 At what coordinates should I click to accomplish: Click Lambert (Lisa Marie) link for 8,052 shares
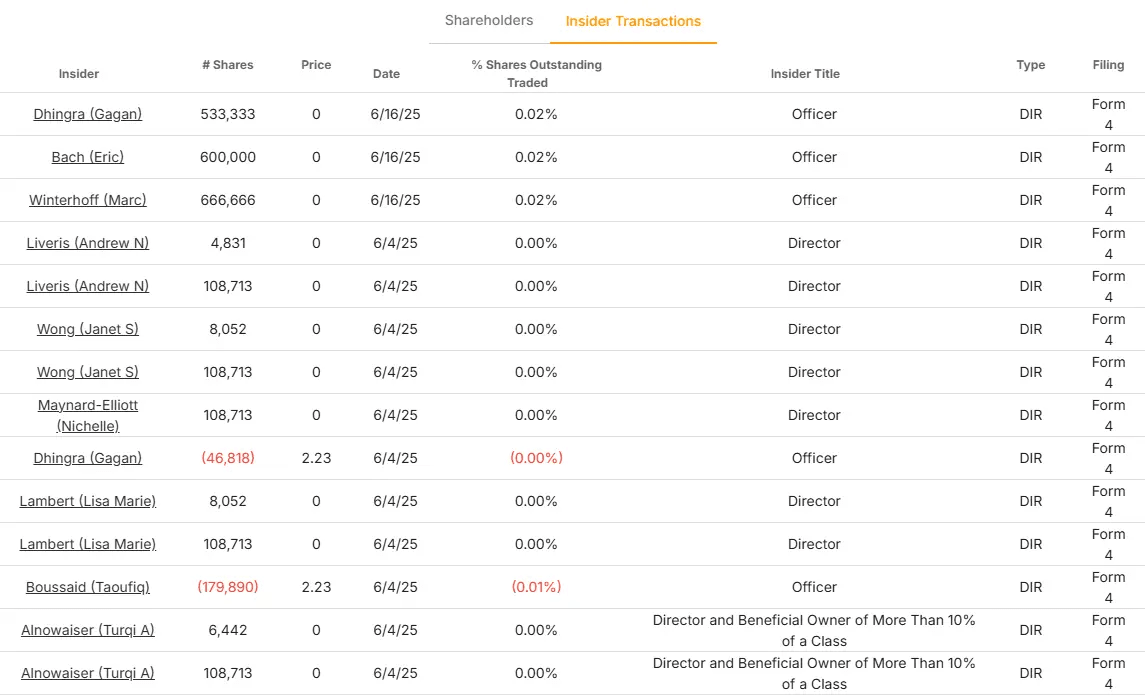click(88, 501)
